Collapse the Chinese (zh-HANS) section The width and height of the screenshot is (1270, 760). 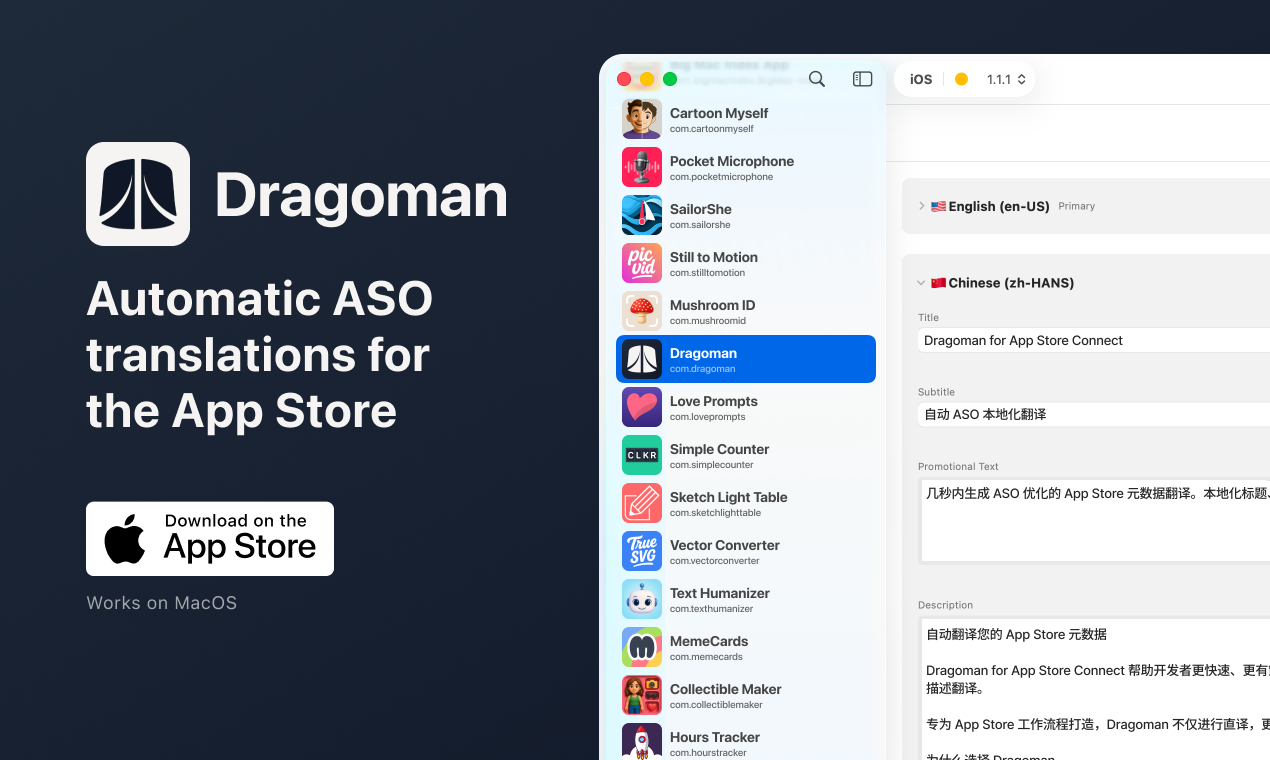pos(921,283)
